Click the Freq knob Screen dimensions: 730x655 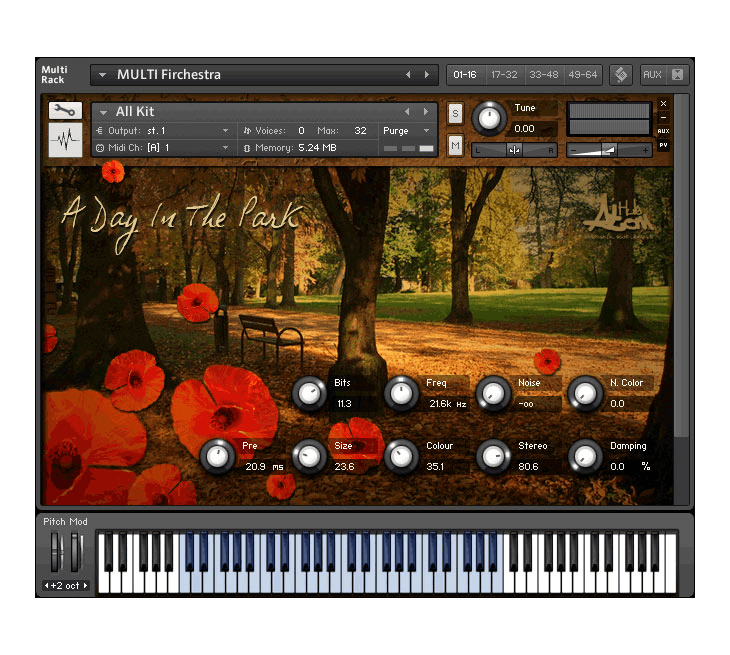point(401,393)
